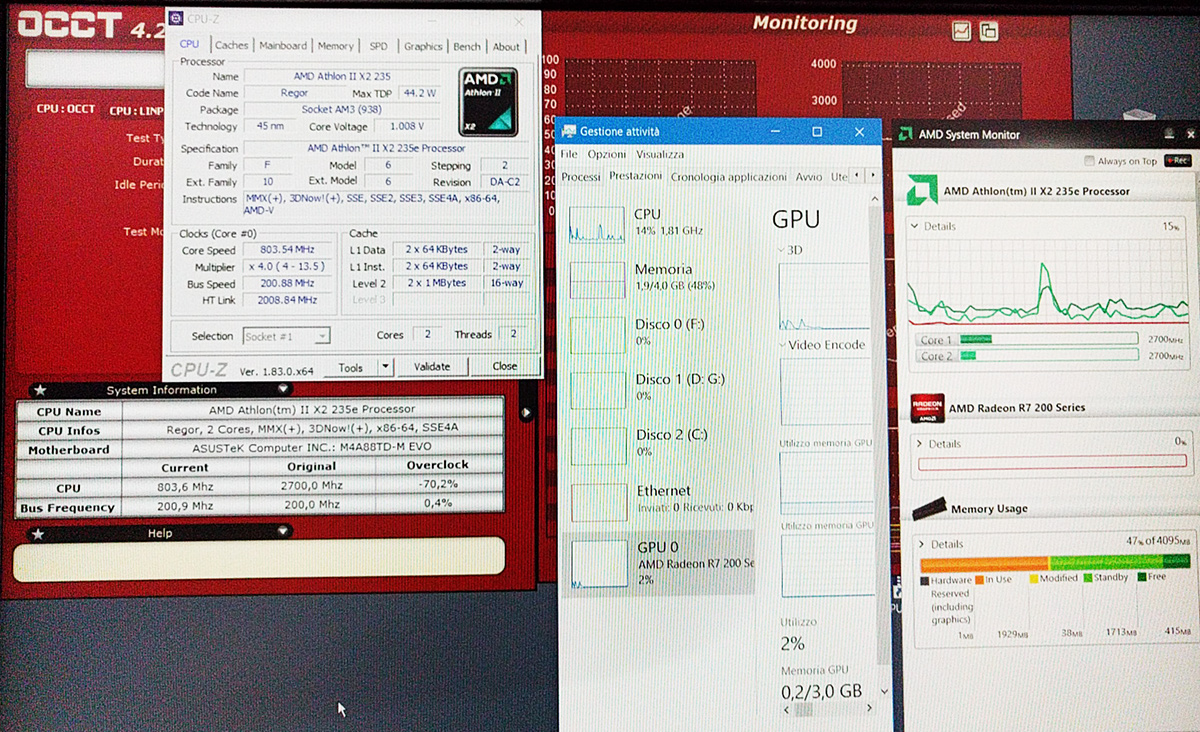Open the File menu in Task Manager
This screenshot has width=1200, height=732.
(x=569, y=154)
